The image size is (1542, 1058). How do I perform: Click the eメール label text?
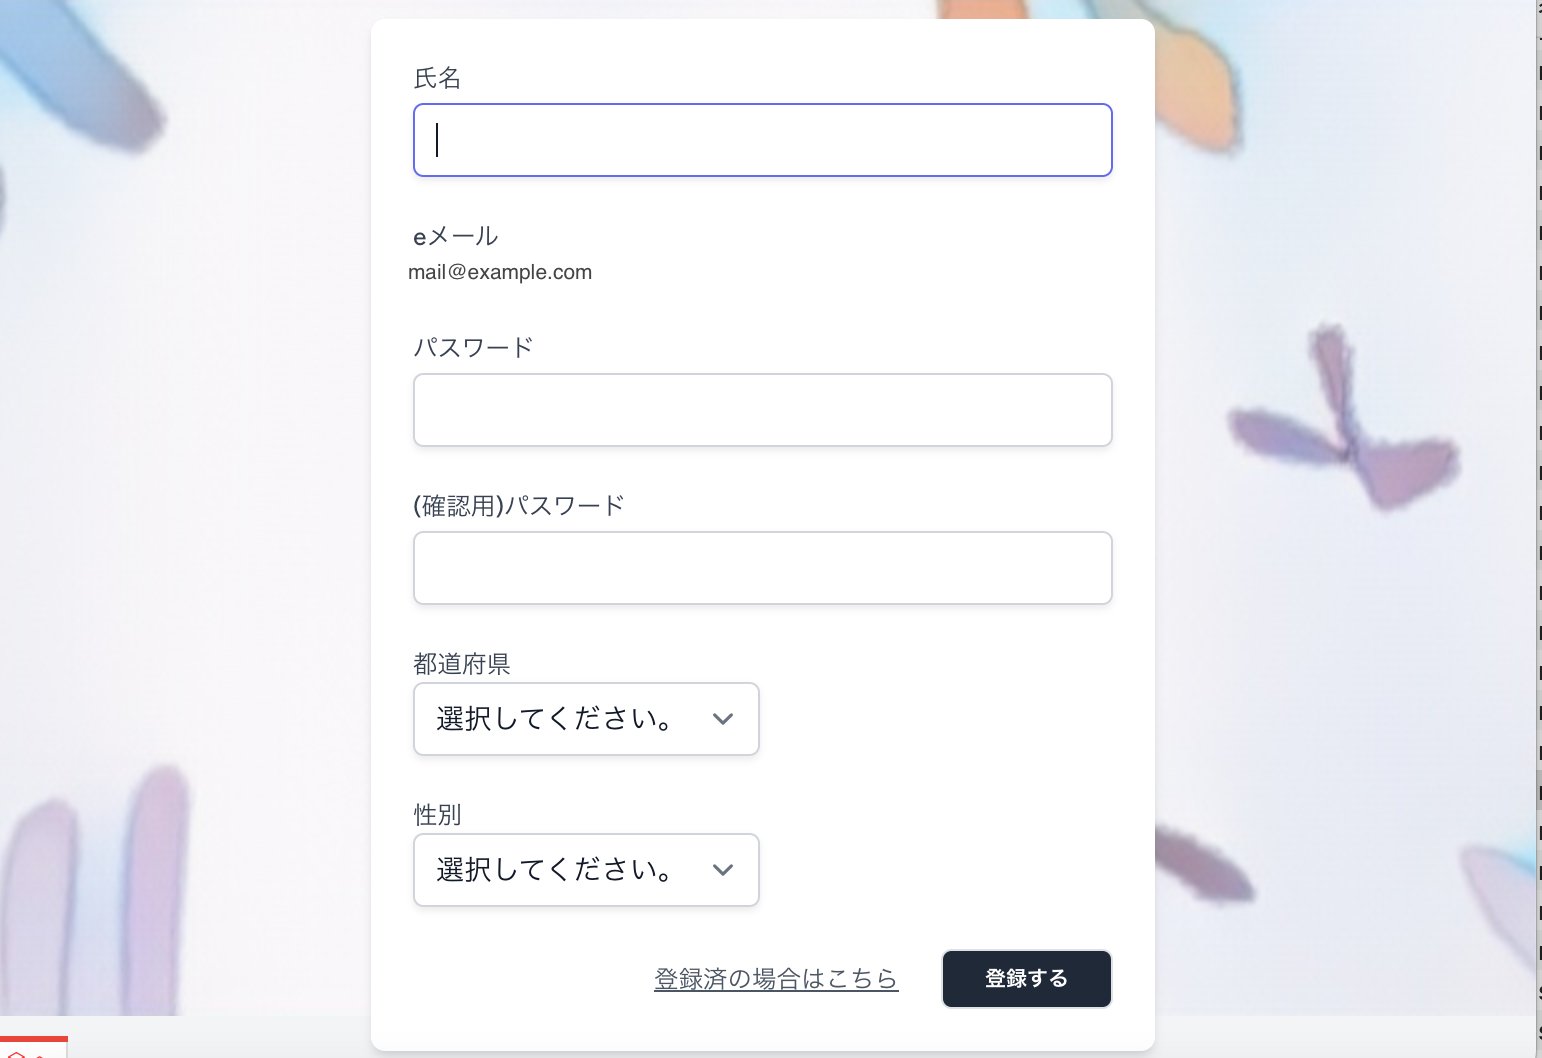point(456,236)
